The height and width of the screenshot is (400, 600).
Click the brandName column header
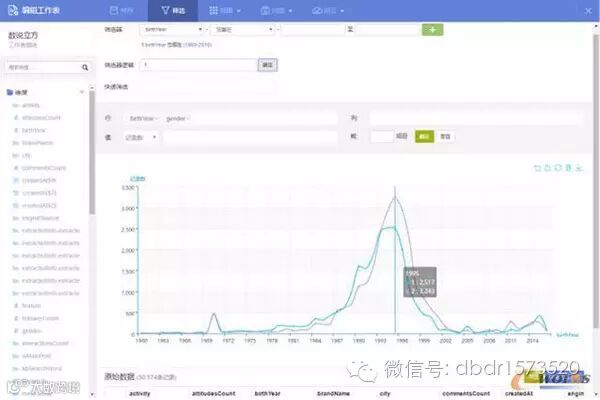coord(333,393)
